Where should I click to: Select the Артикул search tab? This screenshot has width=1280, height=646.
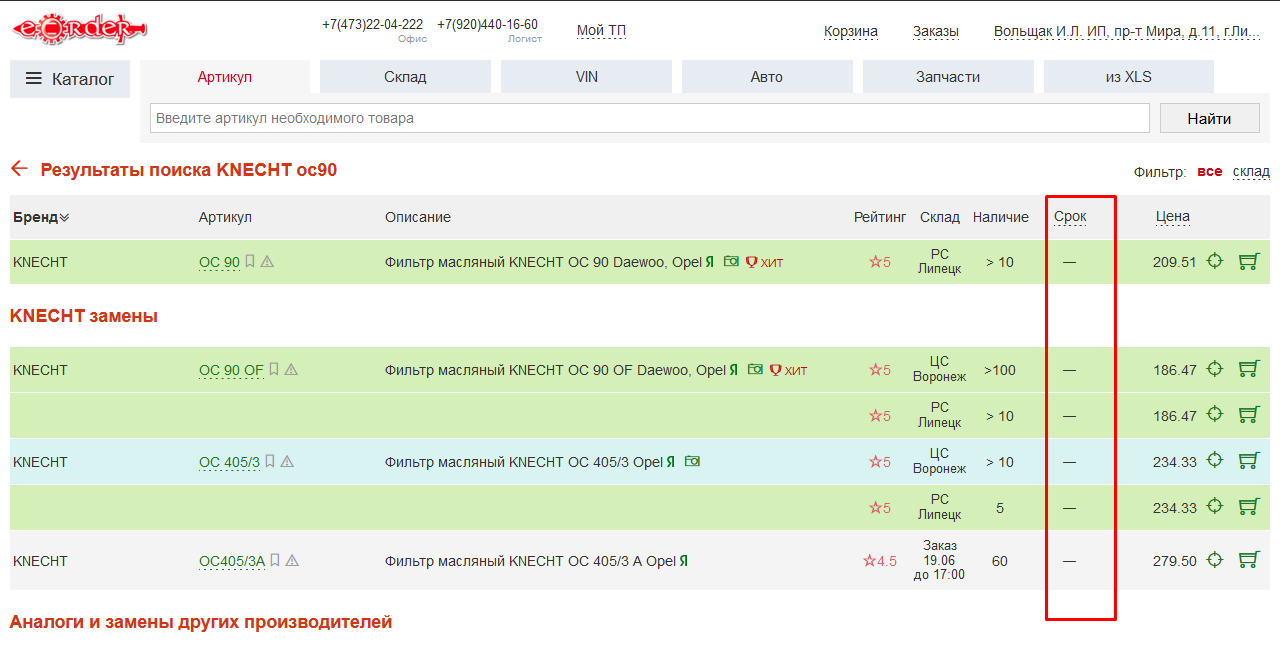225,77
